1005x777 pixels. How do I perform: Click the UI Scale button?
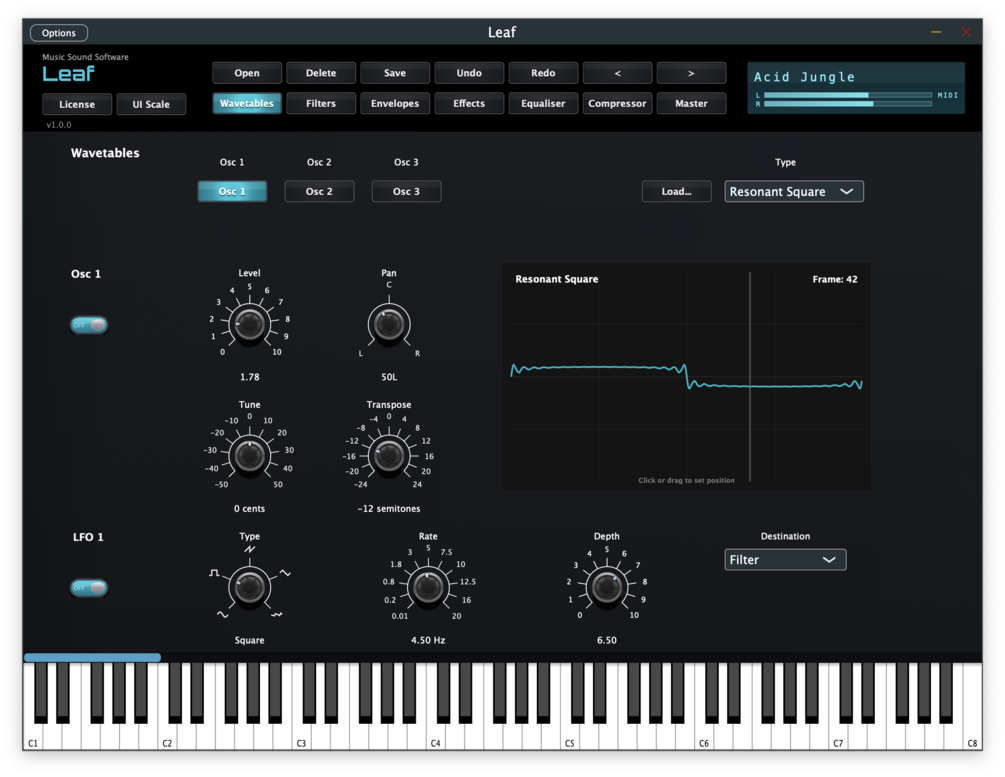(x=151, y=104)
